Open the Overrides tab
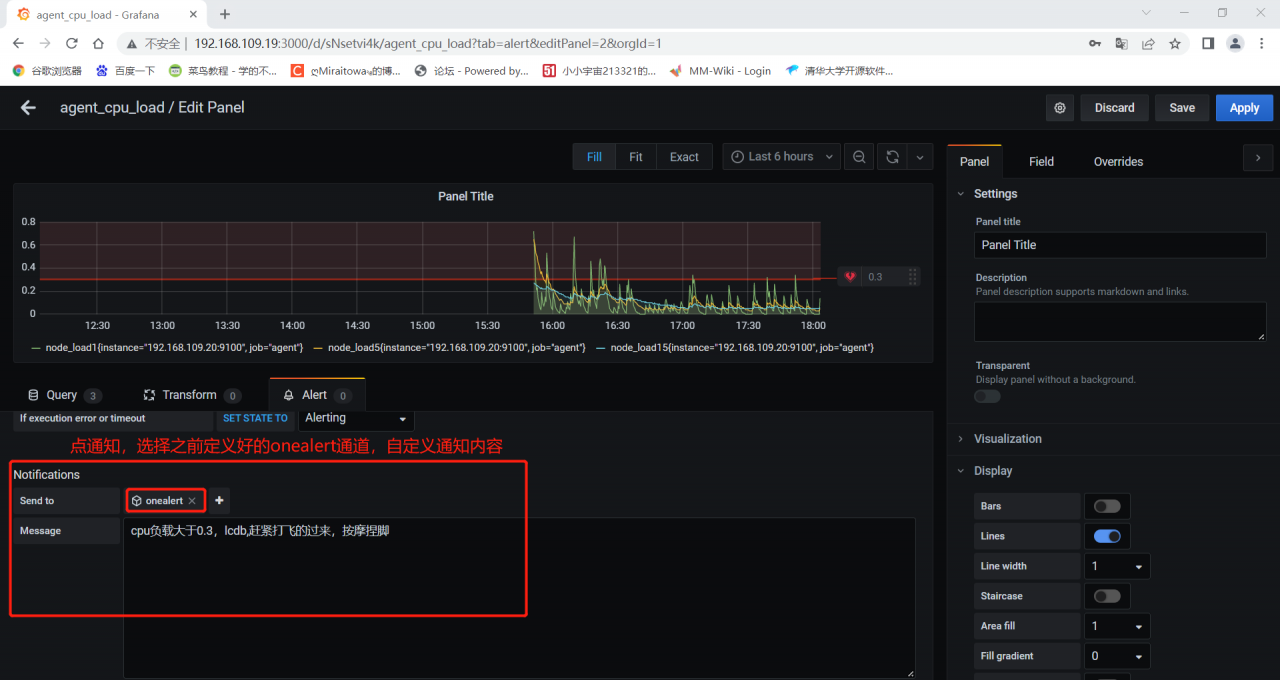This screenshot has width=1280, height=680. 1118,161
